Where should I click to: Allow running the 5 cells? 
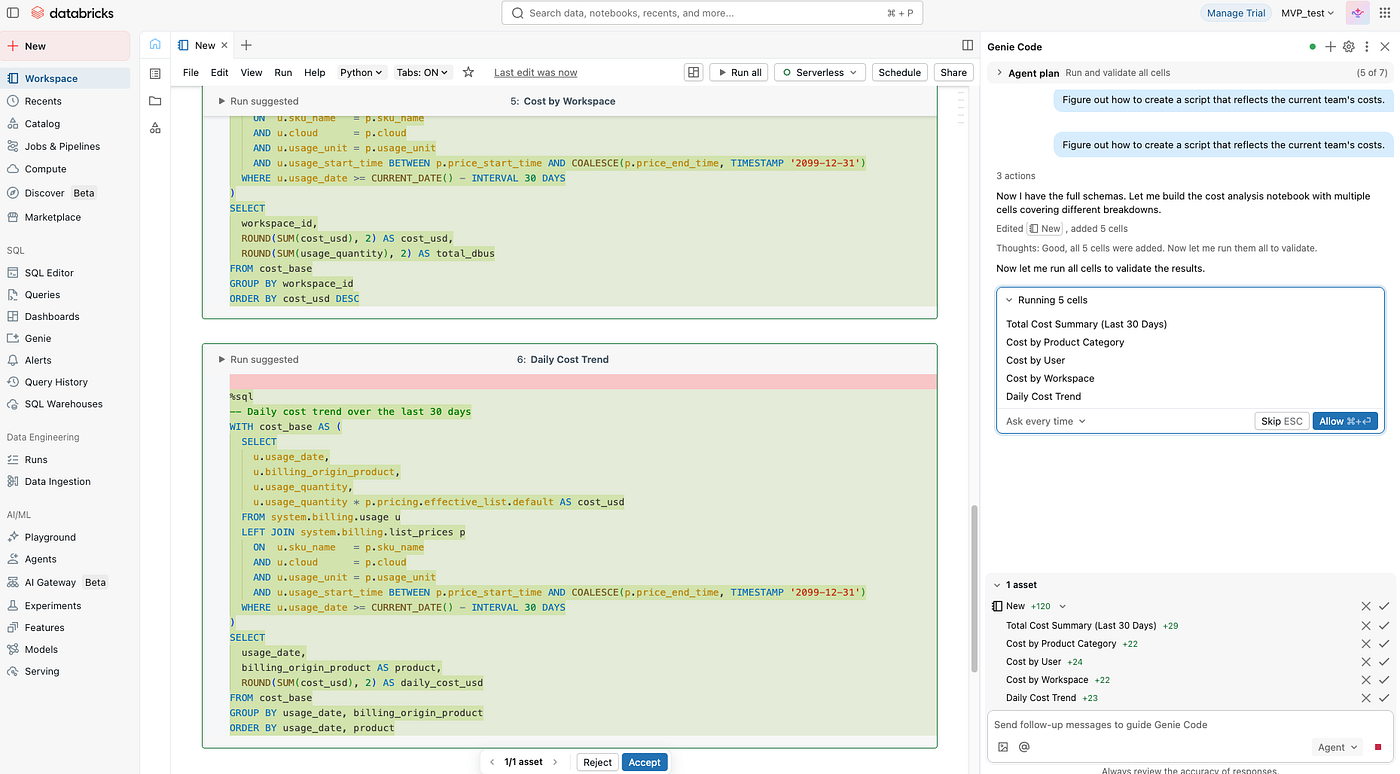(x=1345, y=421)
